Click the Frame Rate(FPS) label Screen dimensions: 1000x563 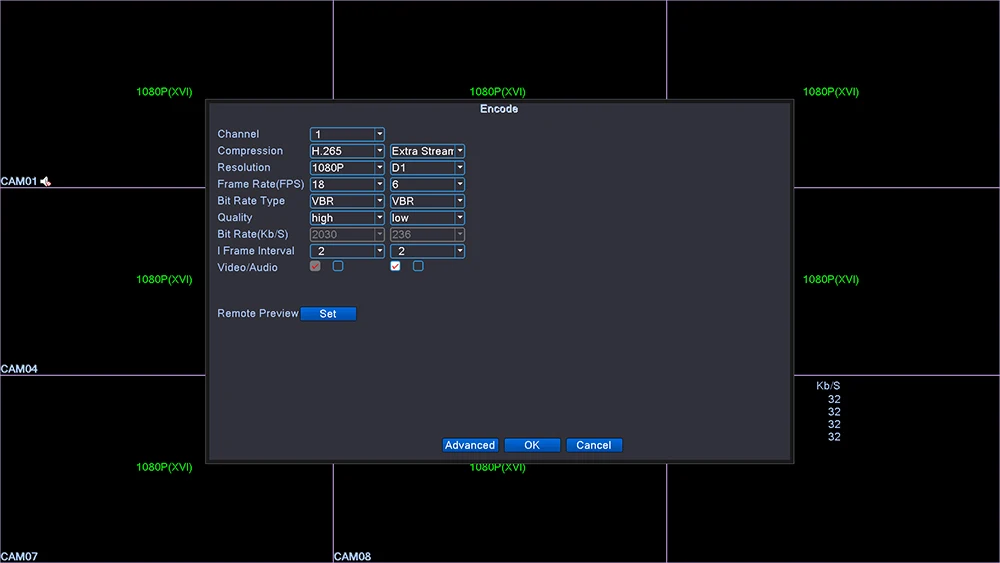point(261,184)
